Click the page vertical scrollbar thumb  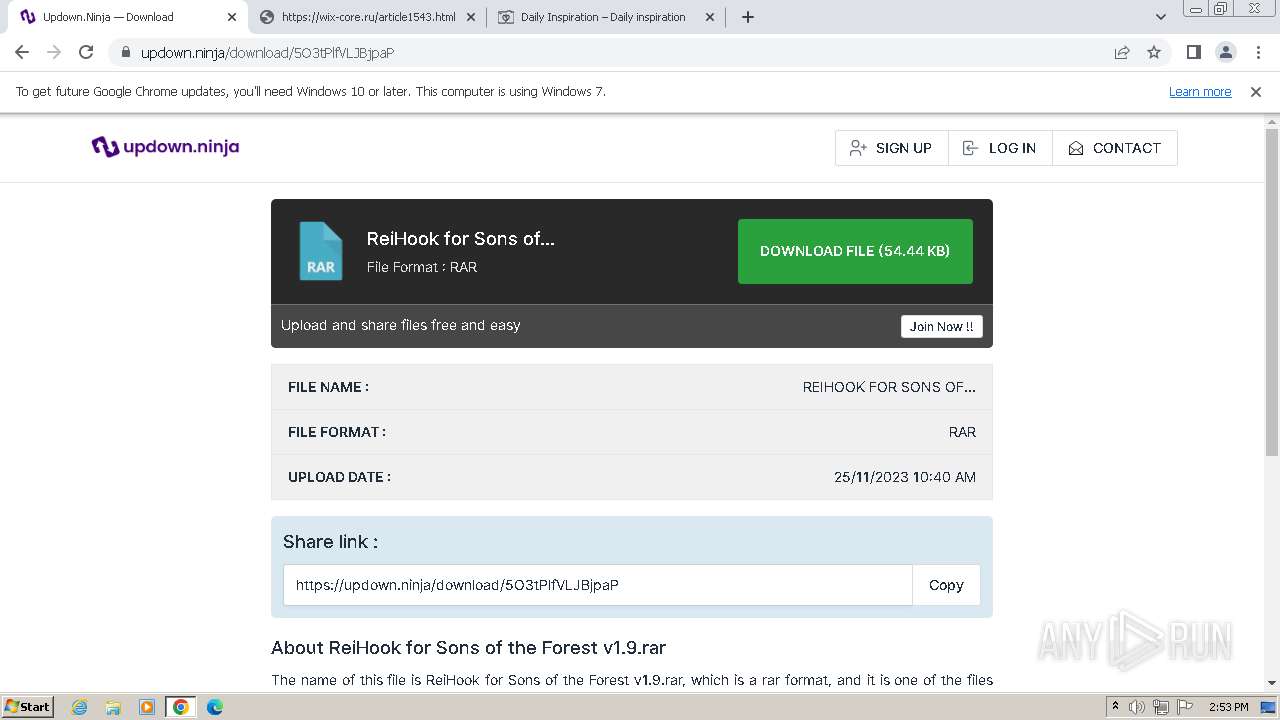coord(1272,290)
